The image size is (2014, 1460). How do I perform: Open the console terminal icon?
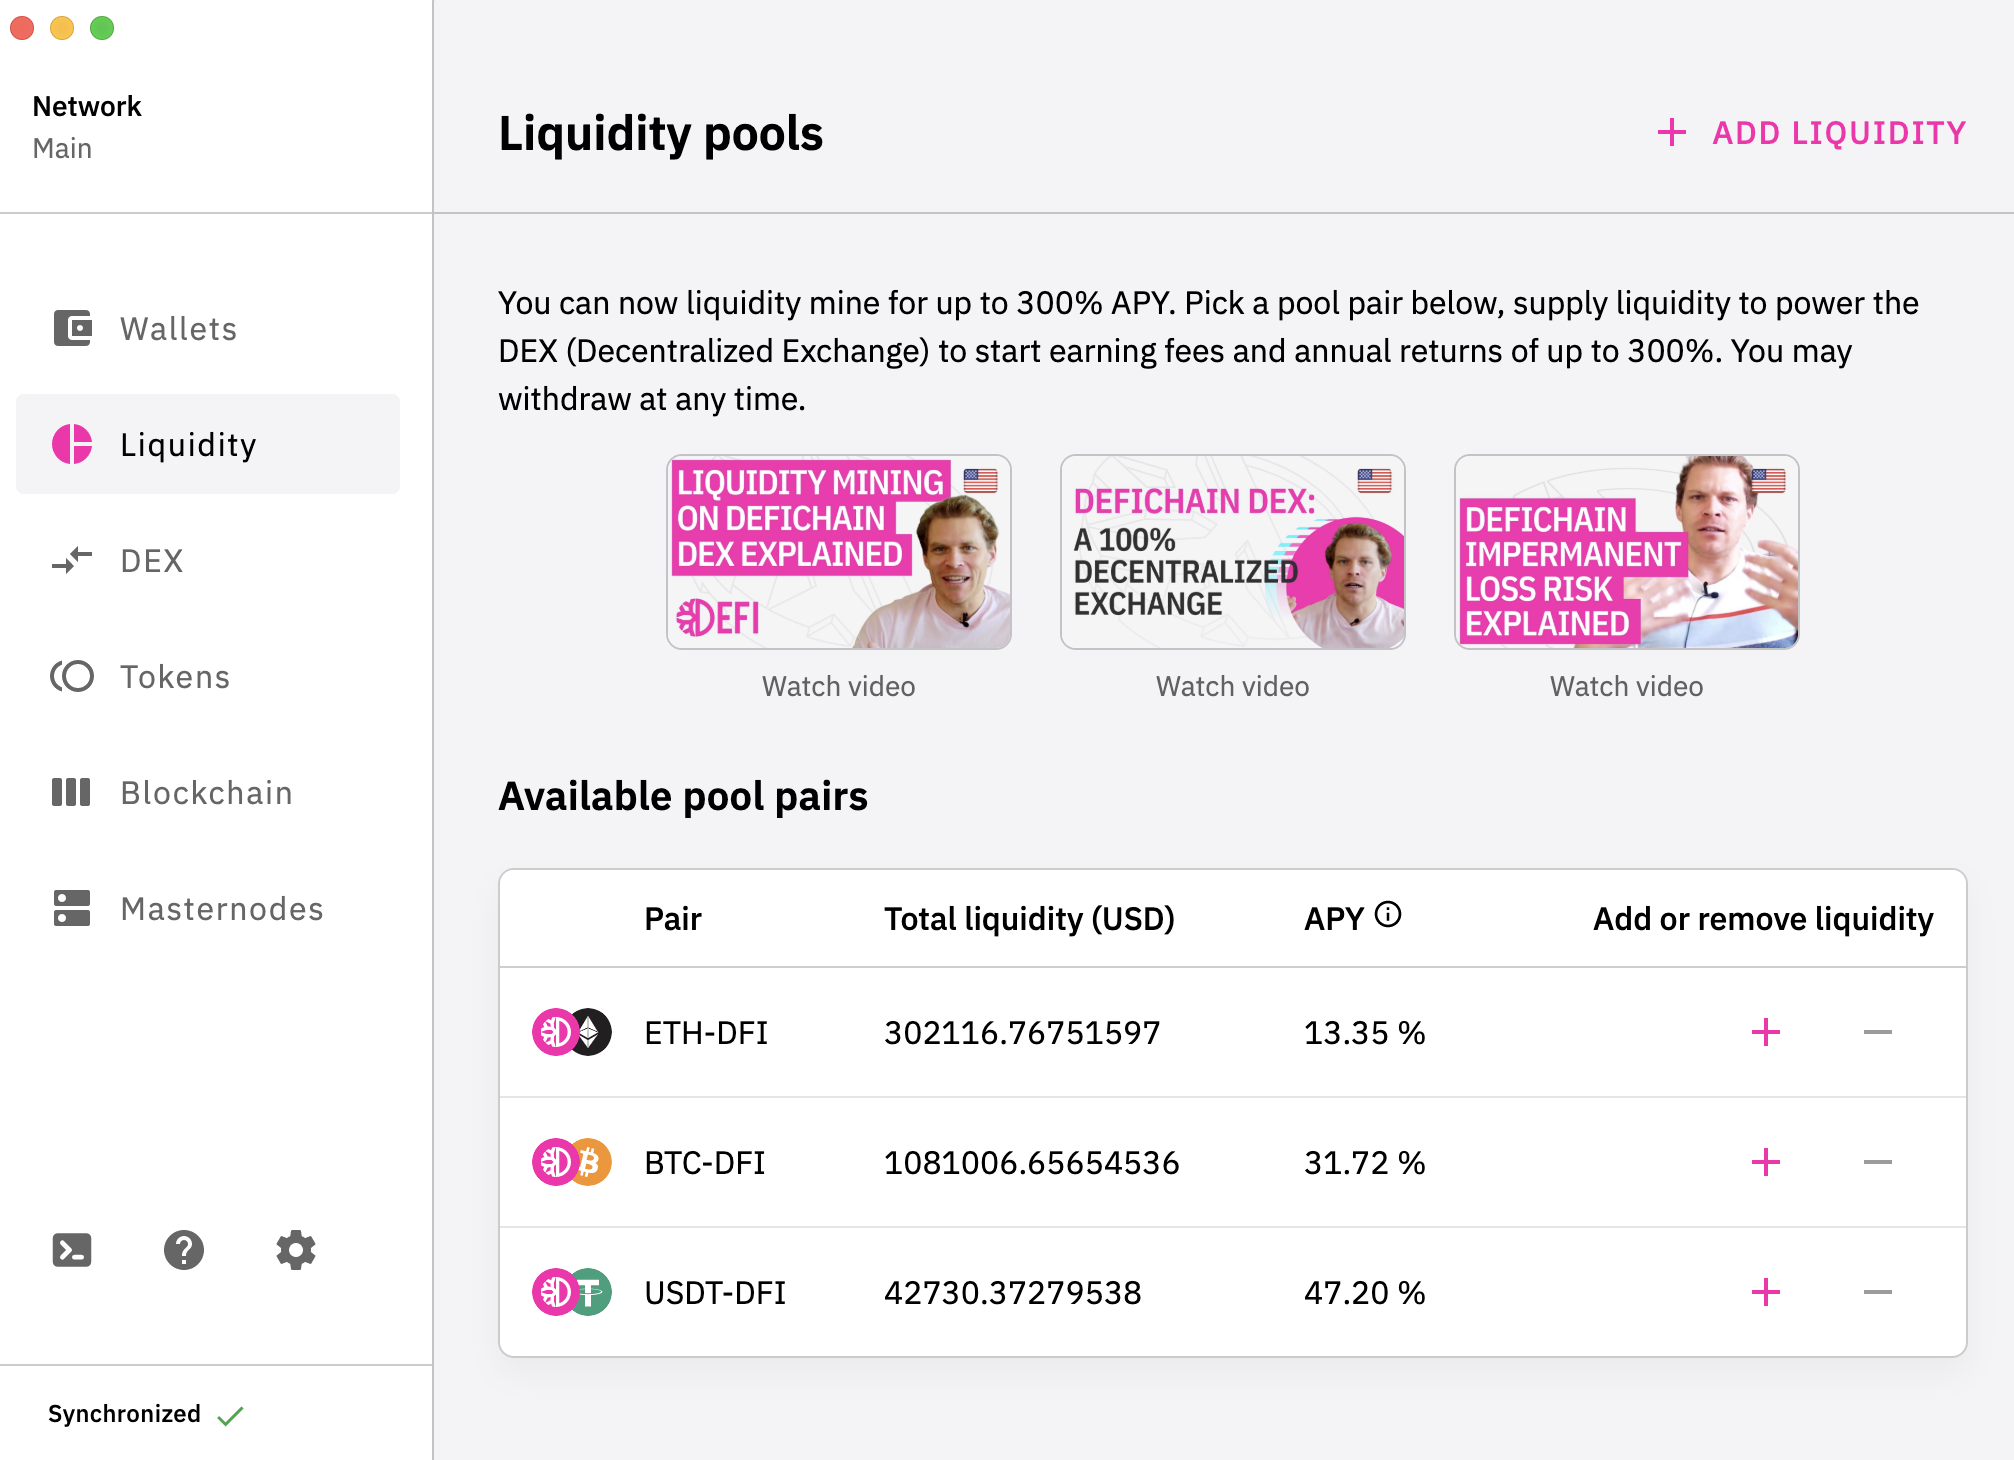click(72, 1250)
